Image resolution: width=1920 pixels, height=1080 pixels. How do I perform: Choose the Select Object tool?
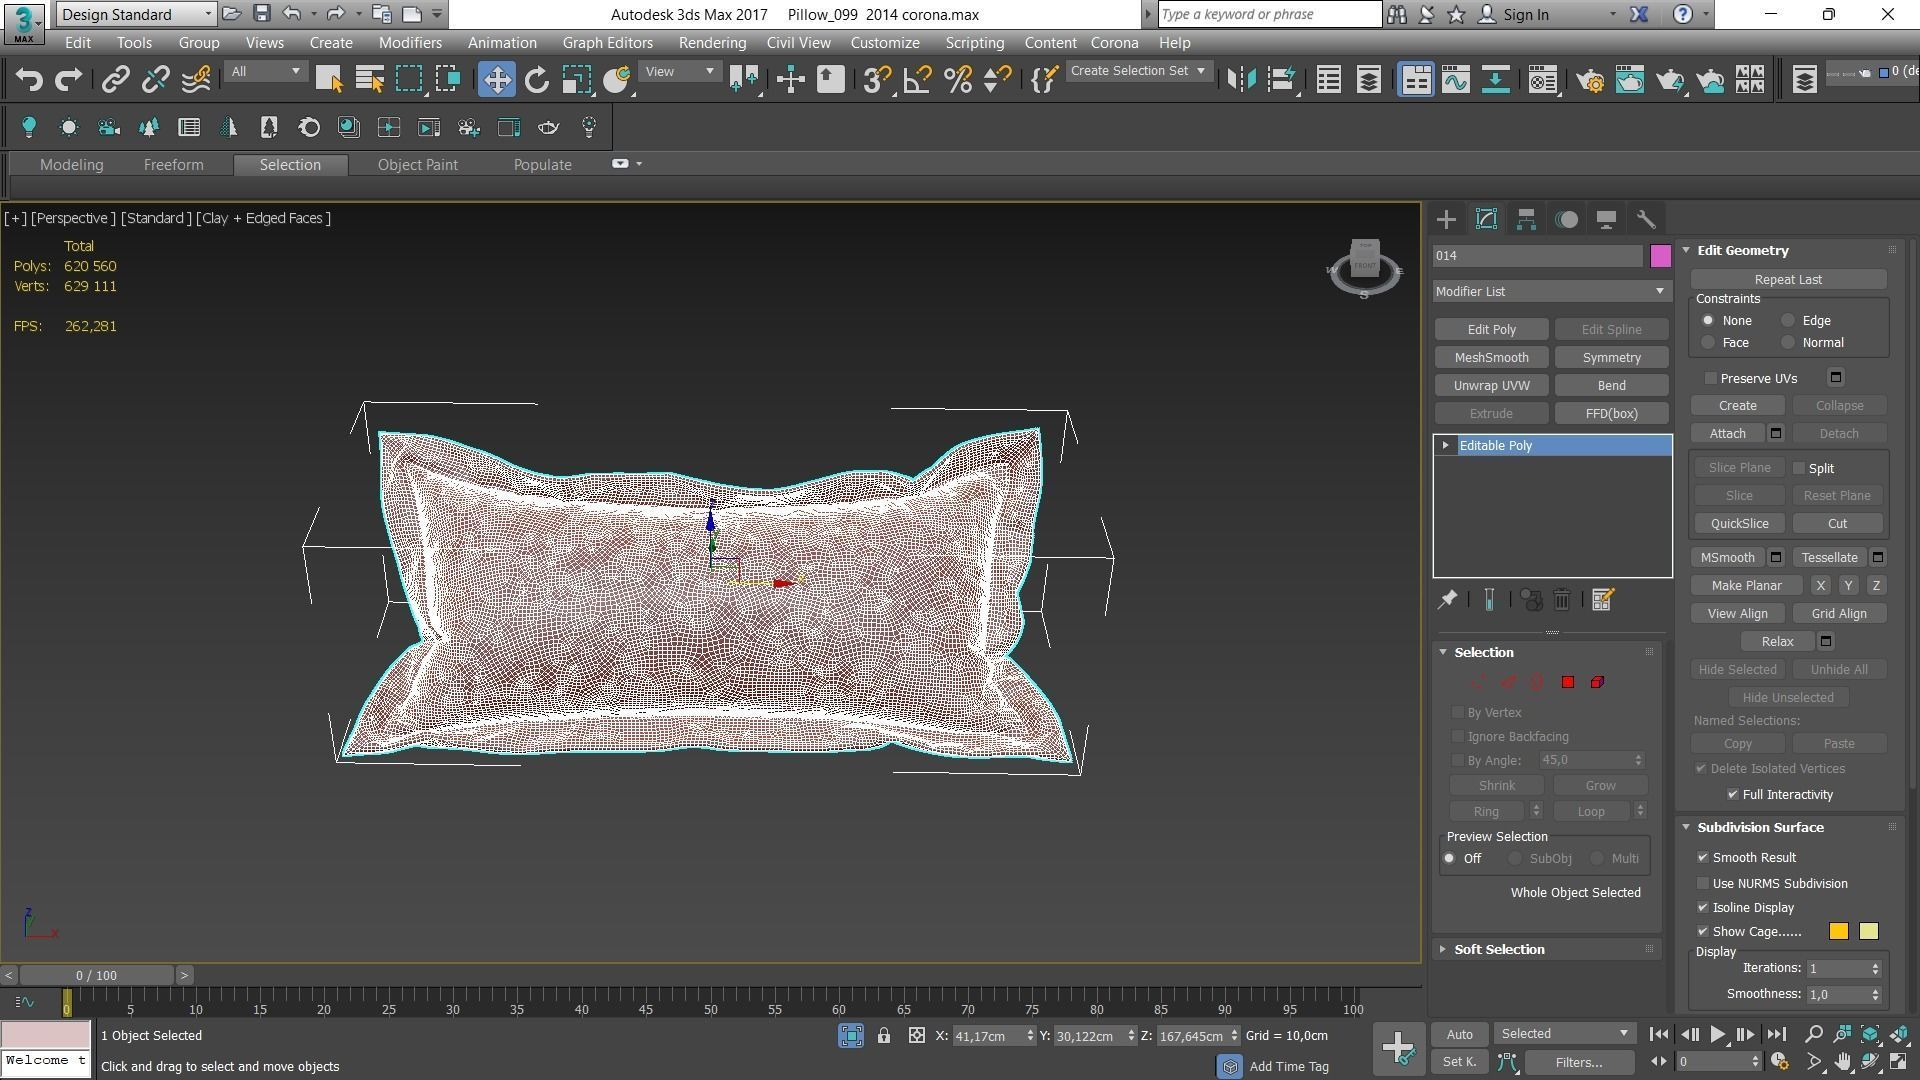[x=329, y=79]
